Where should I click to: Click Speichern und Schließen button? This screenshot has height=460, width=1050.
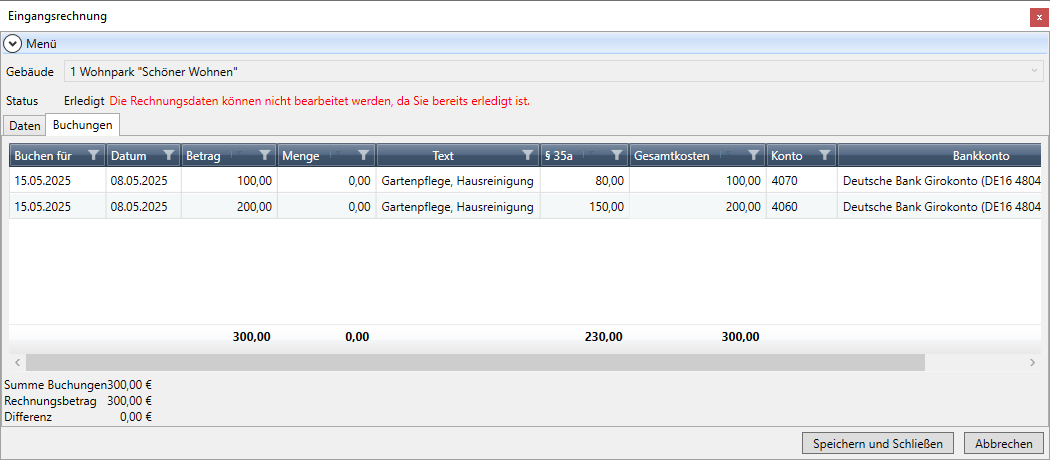pos(878,443)
